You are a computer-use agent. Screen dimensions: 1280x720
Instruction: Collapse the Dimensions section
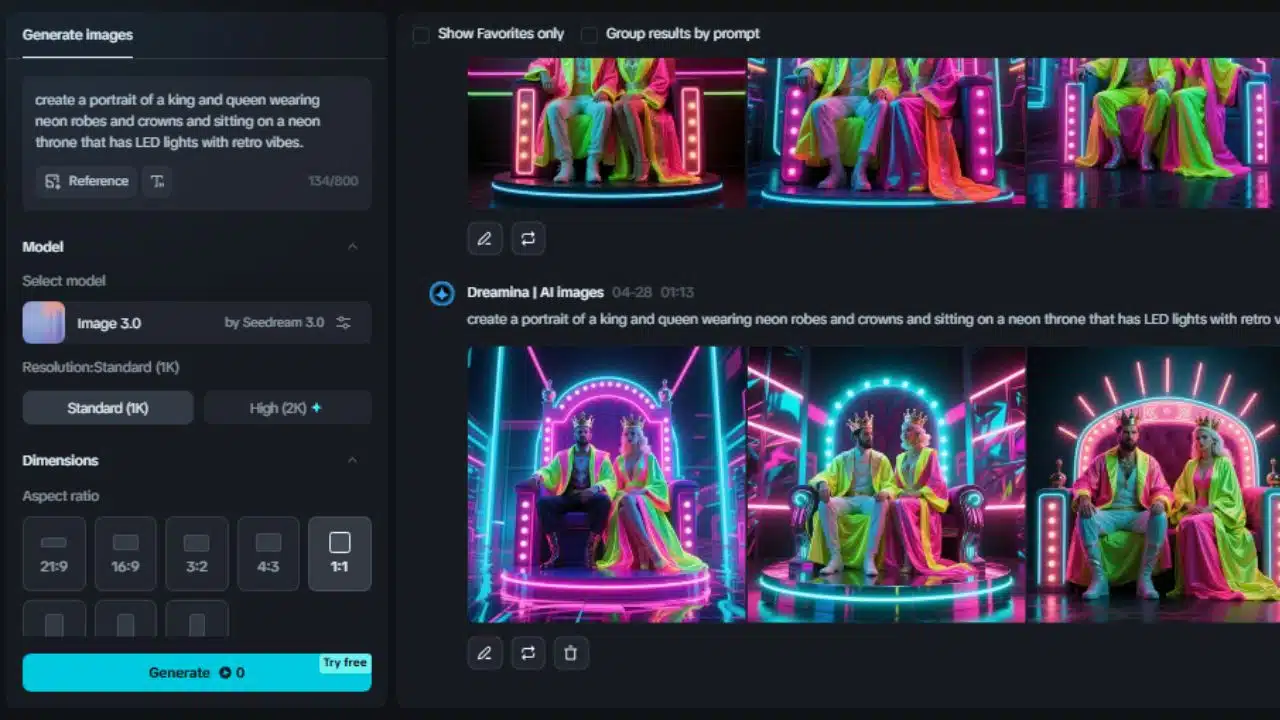pos(352,460)
